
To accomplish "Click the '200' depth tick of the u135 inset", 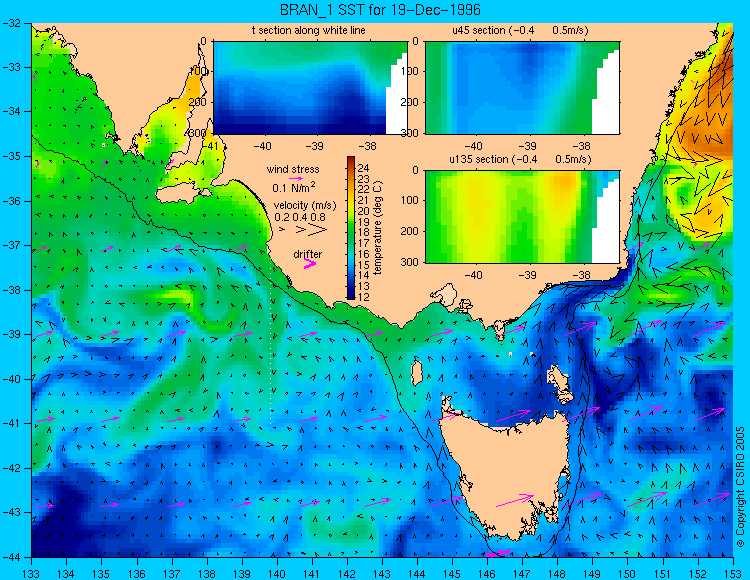I will pos(410,231).
